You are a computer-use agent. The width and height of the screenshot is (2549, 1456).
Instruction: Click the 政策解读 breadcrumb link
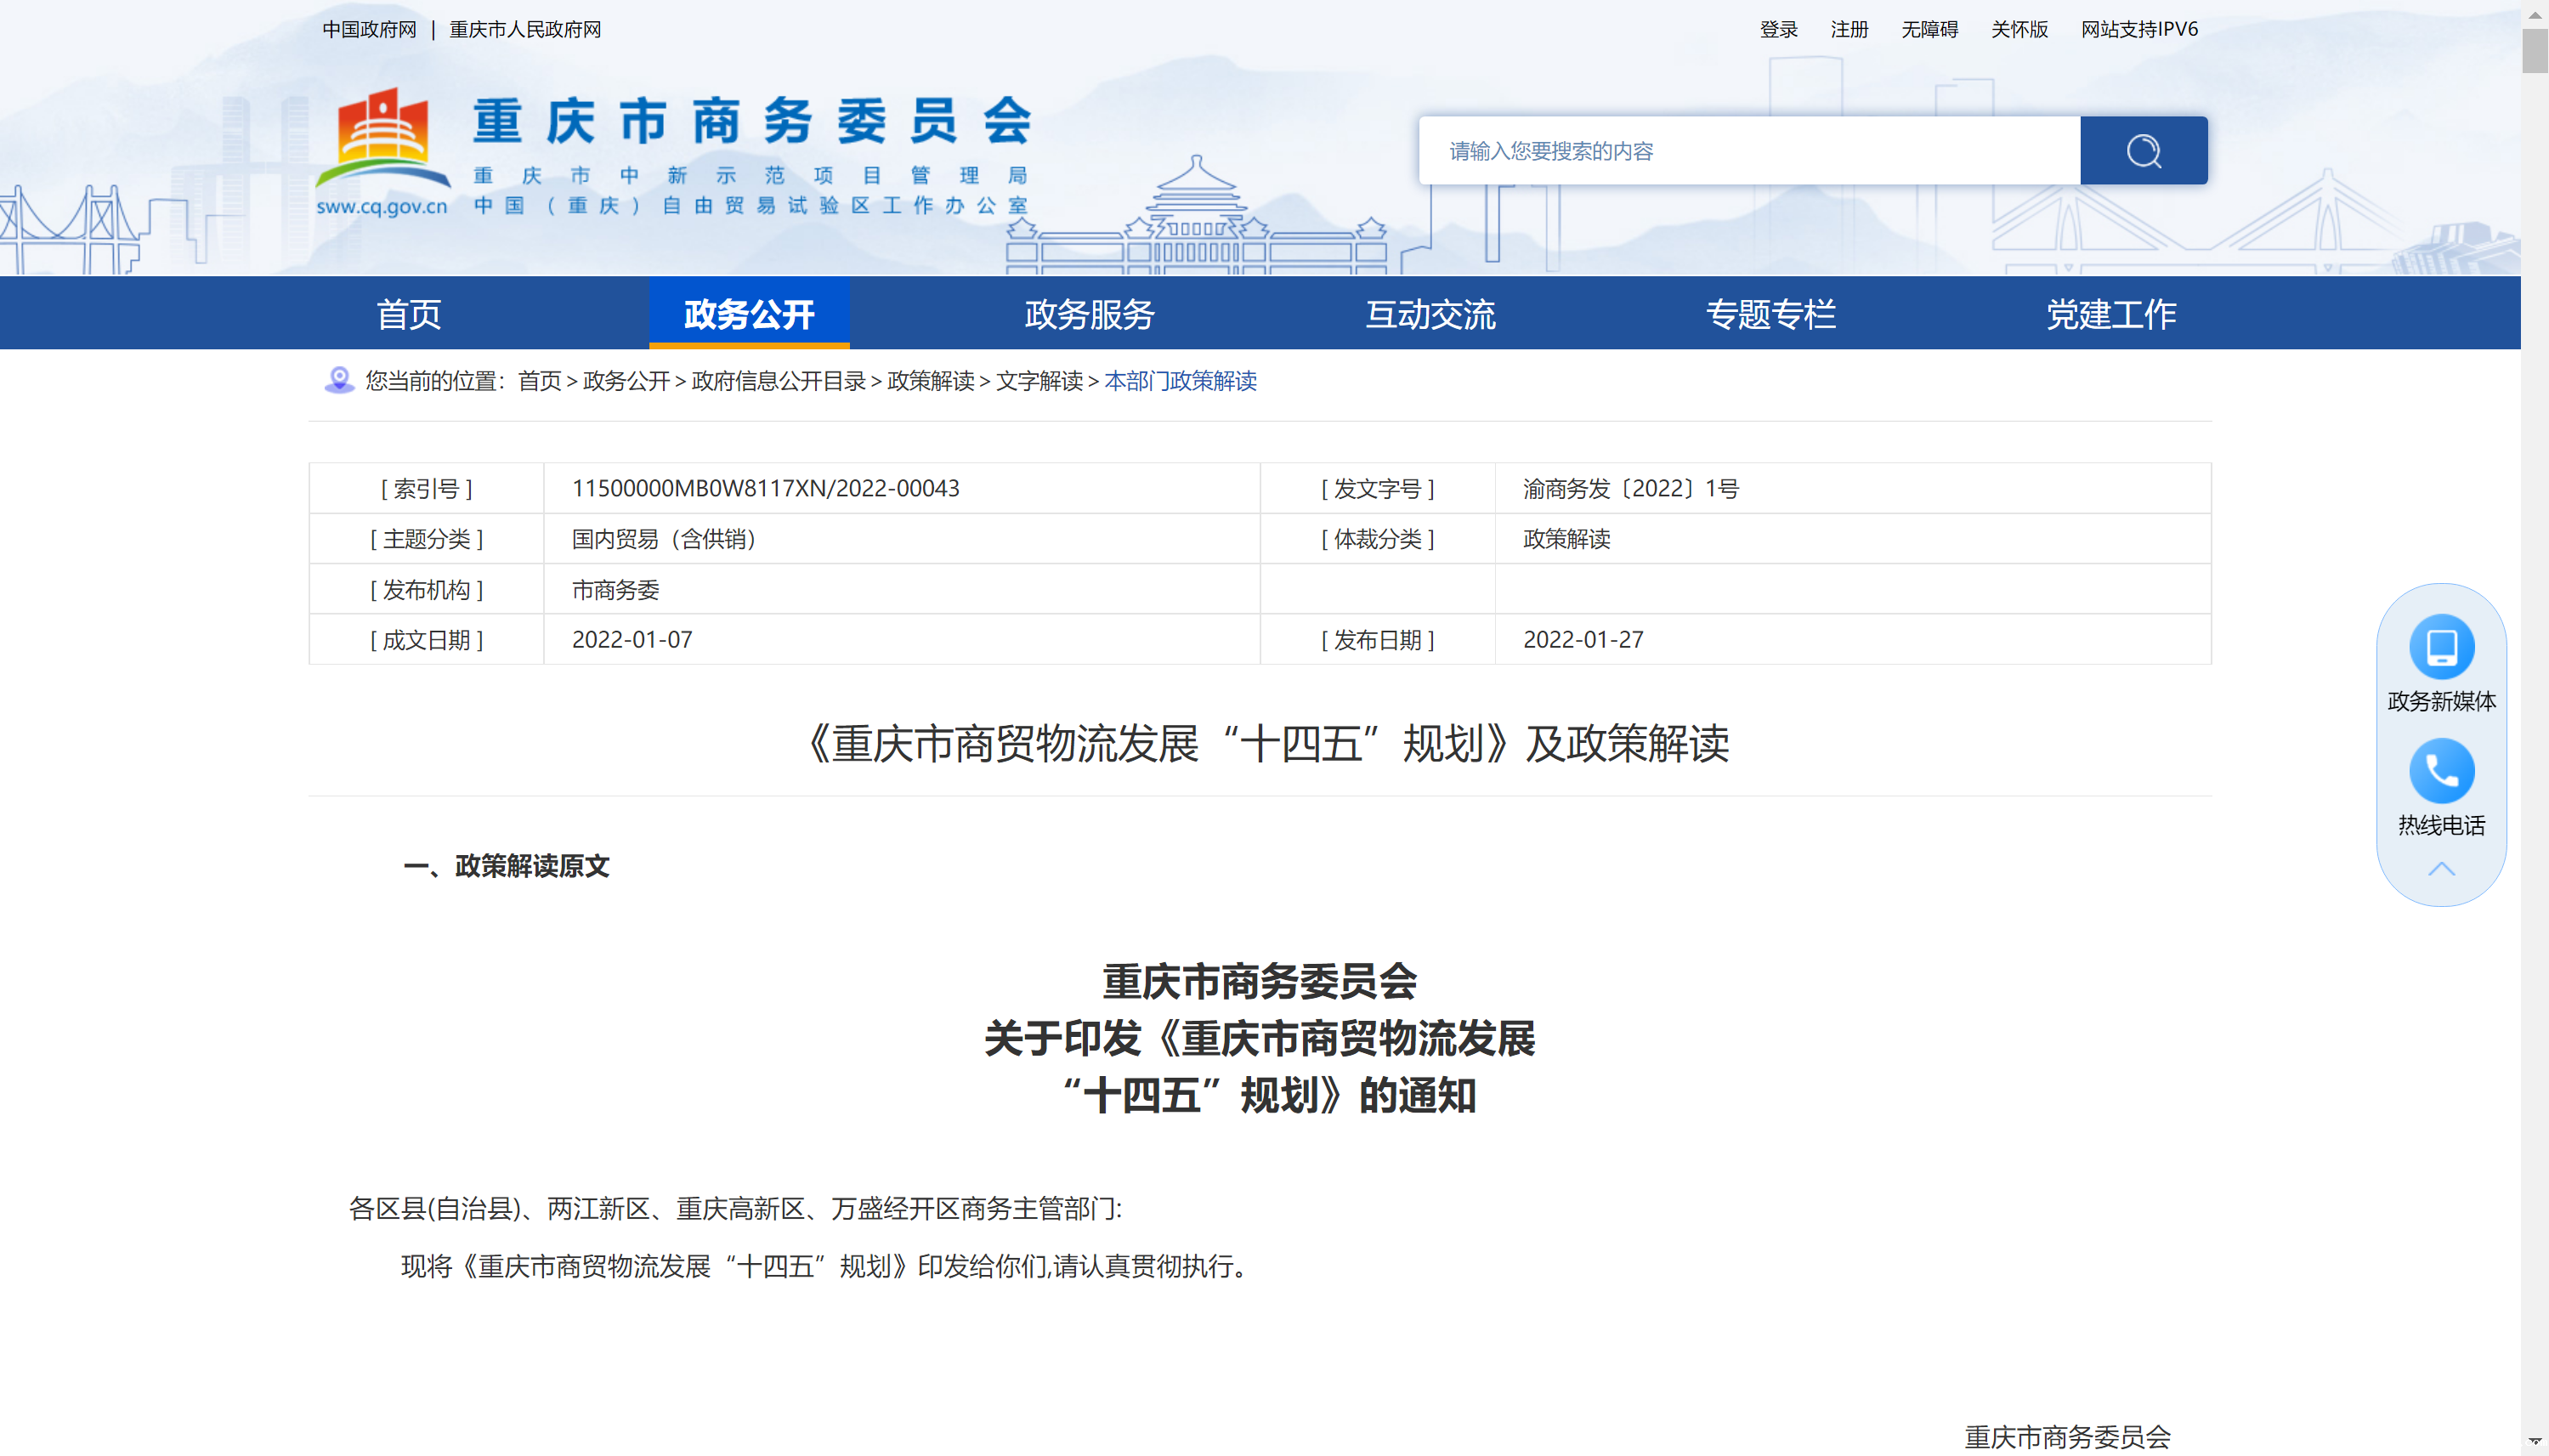[x=930, y=381]
